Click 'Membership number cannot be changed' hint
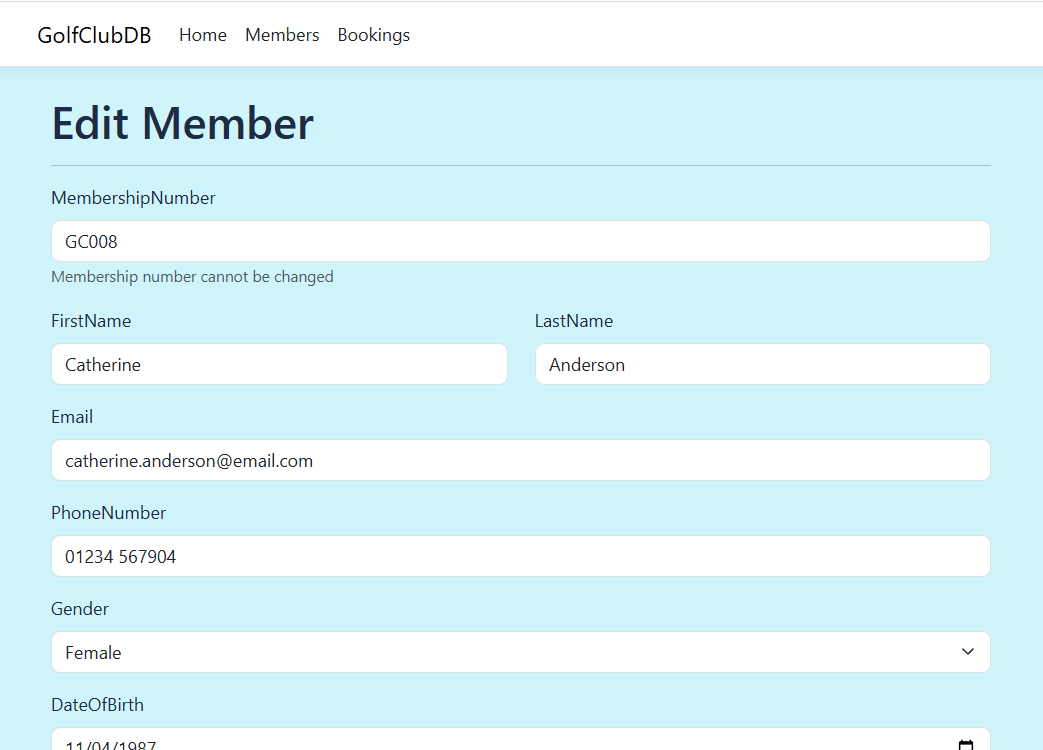 click(192, 277)
